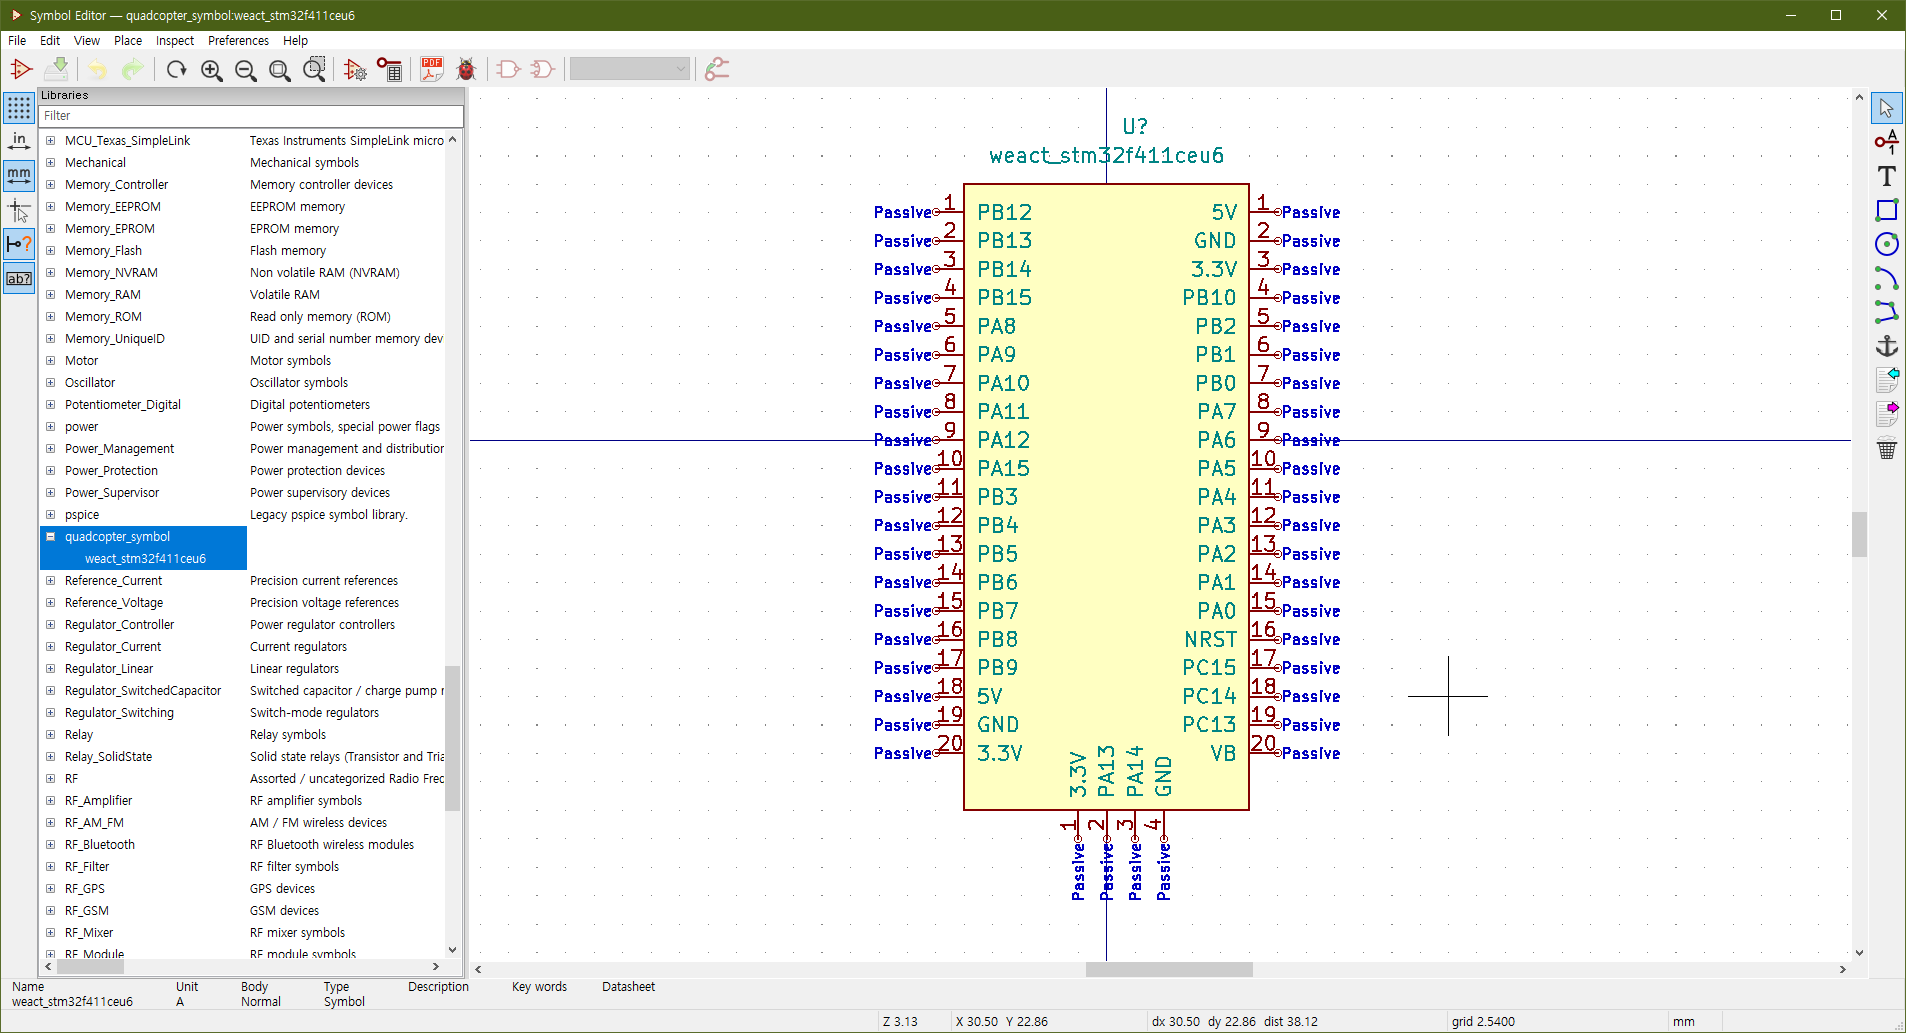Expand the RF_Bluetooth library
Image resolution: width=1906 pixels, height=1033 pixels.
click(50, 845)
